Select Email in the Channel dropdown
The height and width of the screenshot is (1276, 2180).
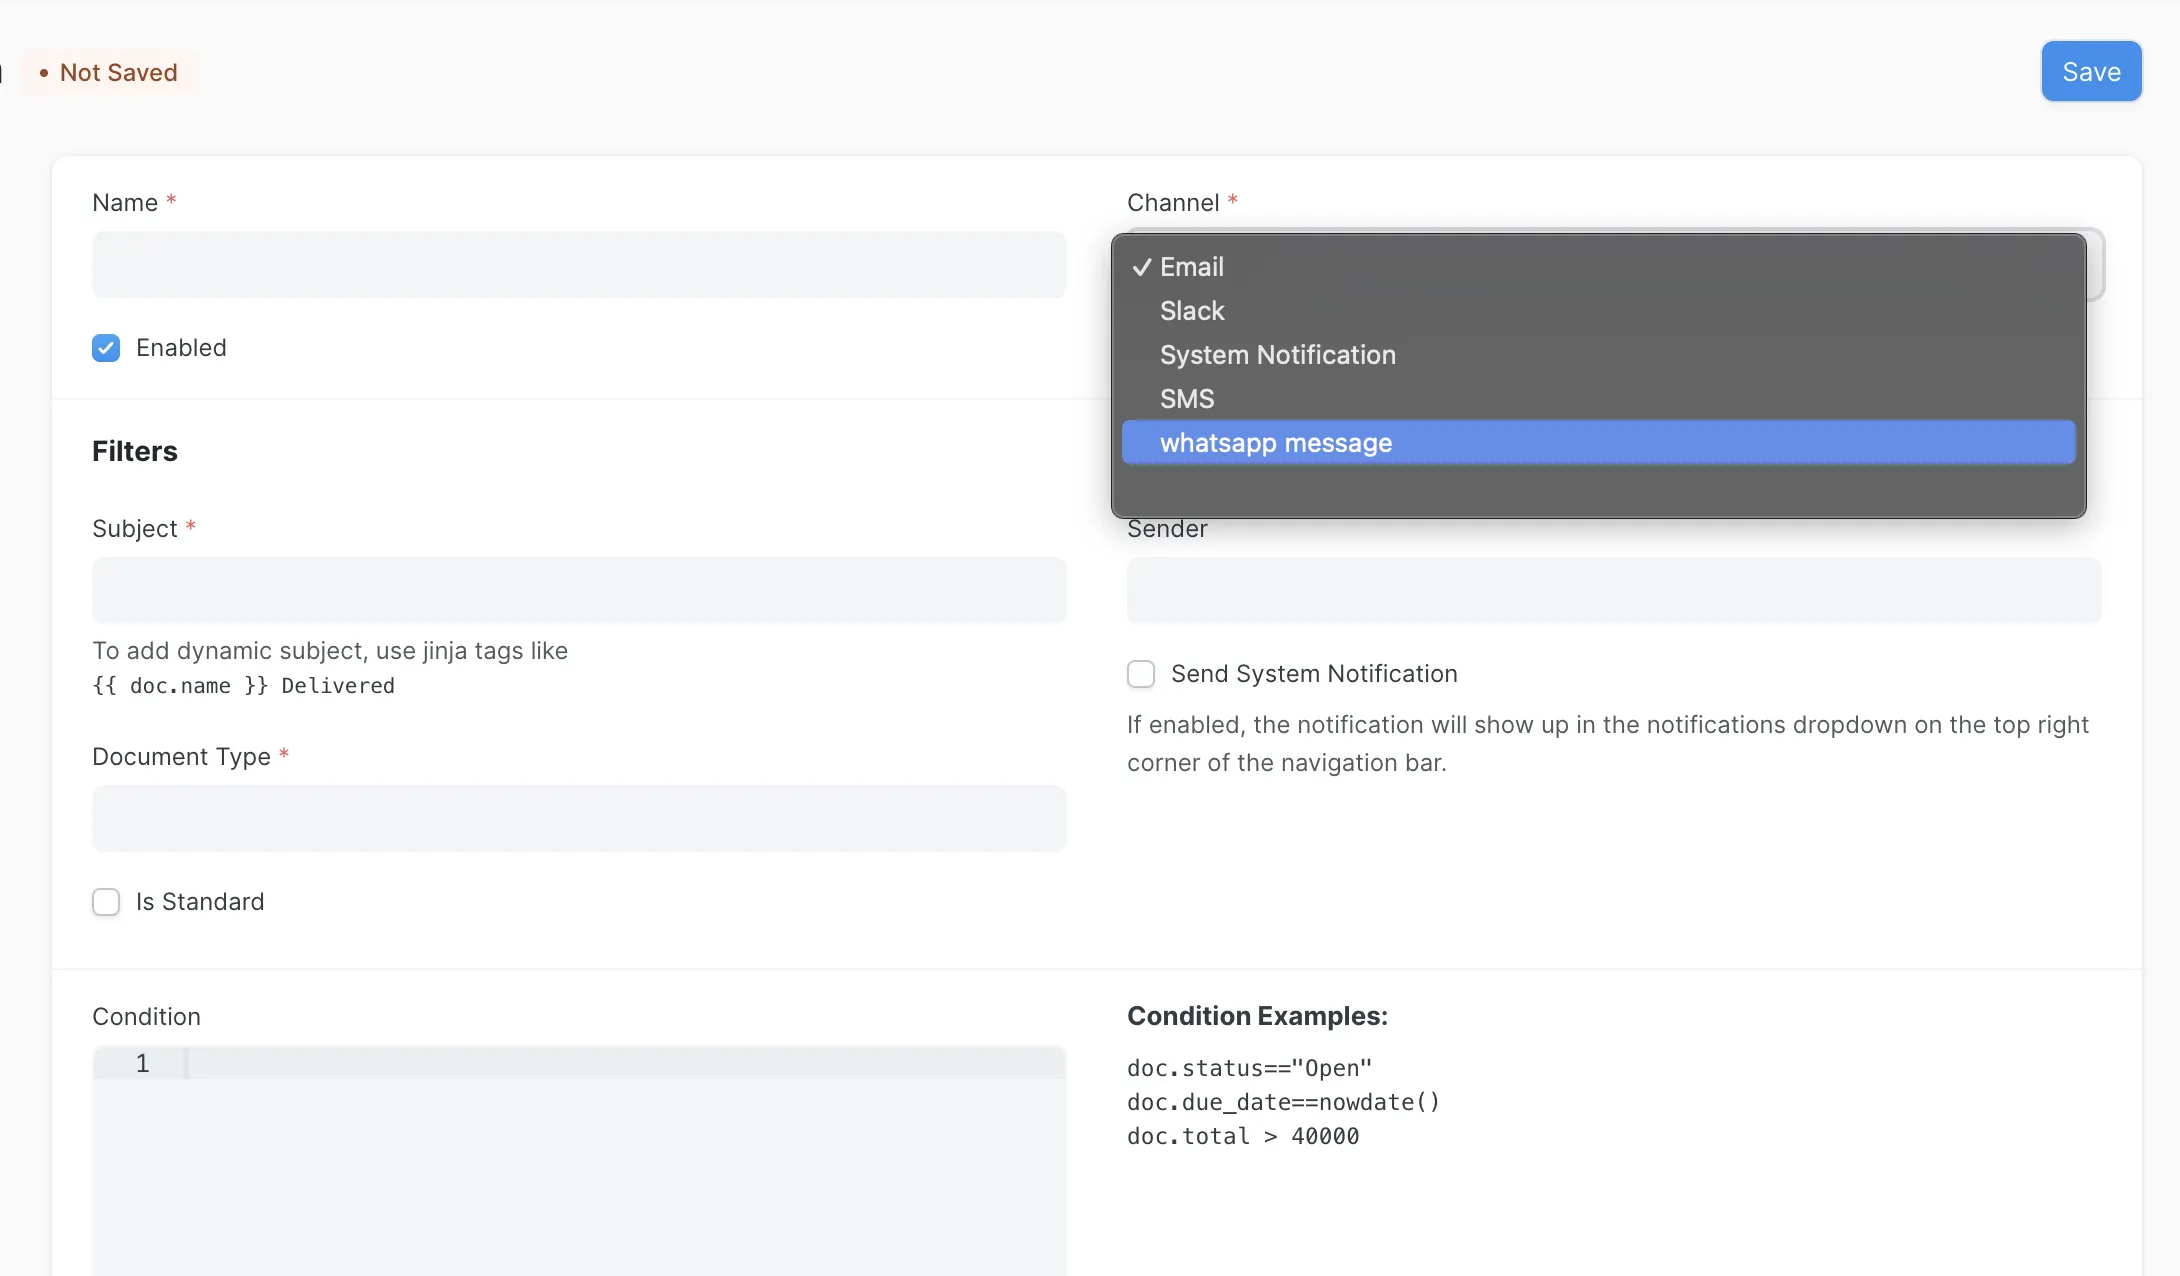(1598, 267)
